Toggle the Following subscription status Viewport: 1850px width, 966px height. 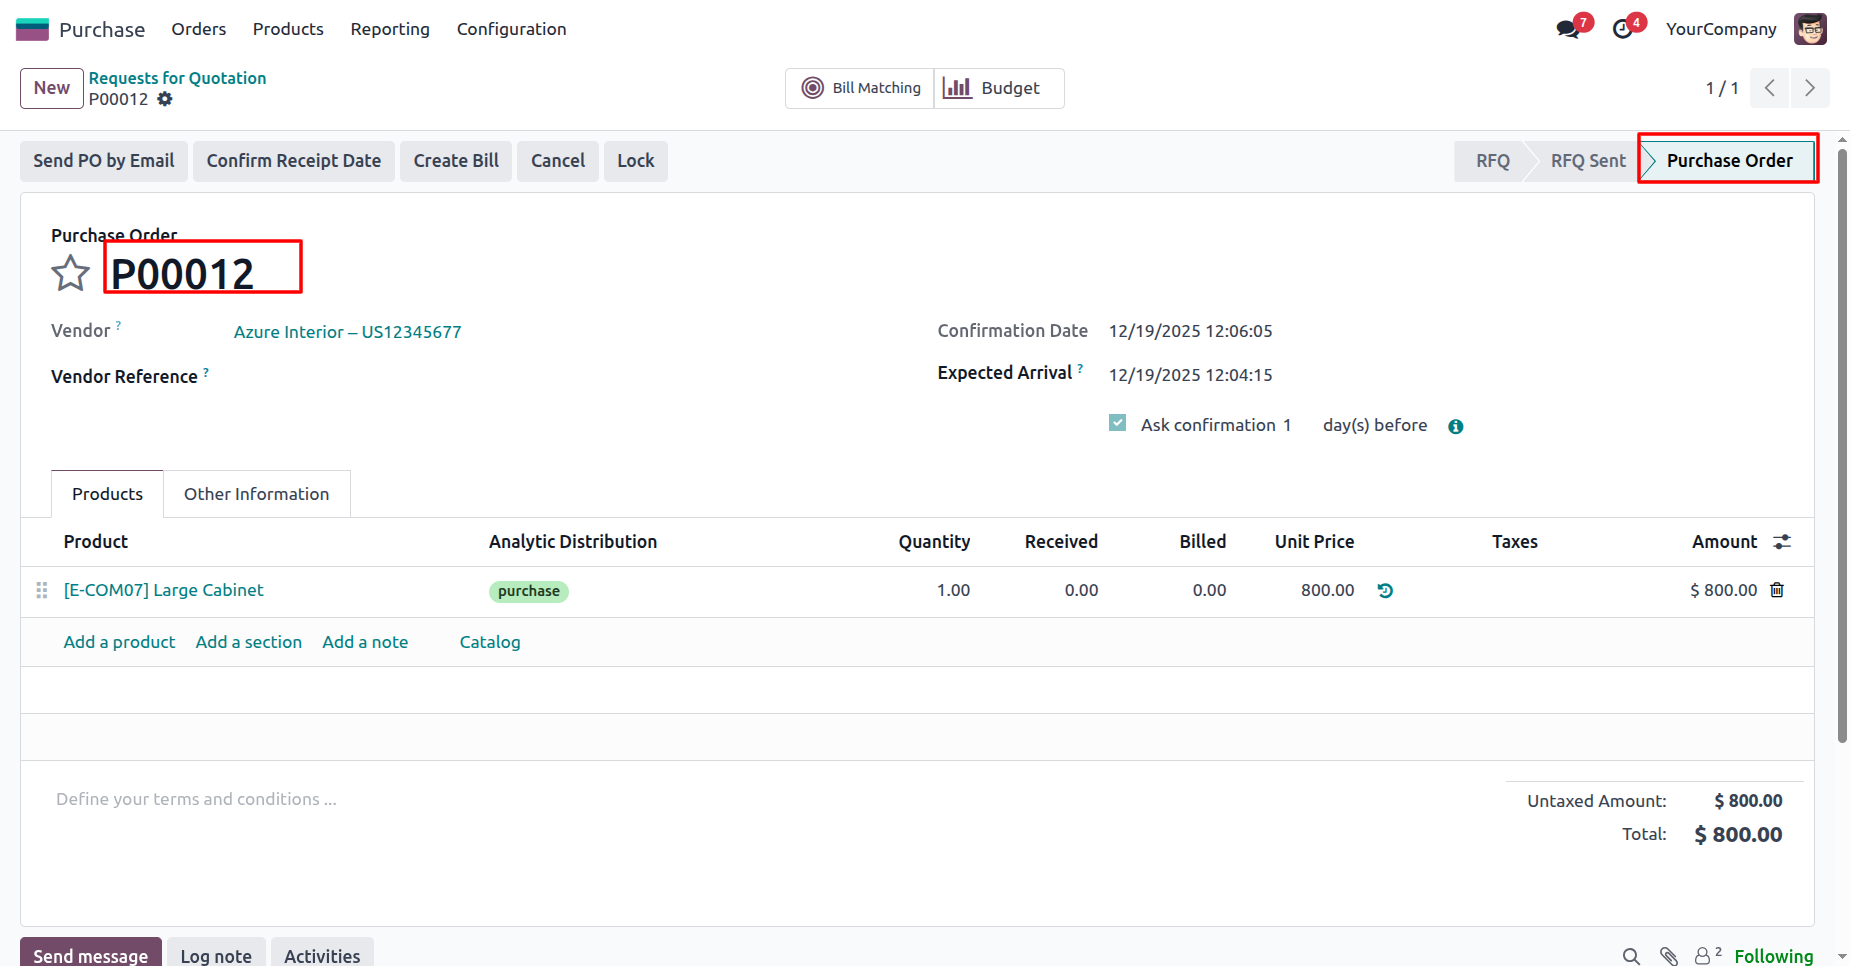click(1773, 956)
